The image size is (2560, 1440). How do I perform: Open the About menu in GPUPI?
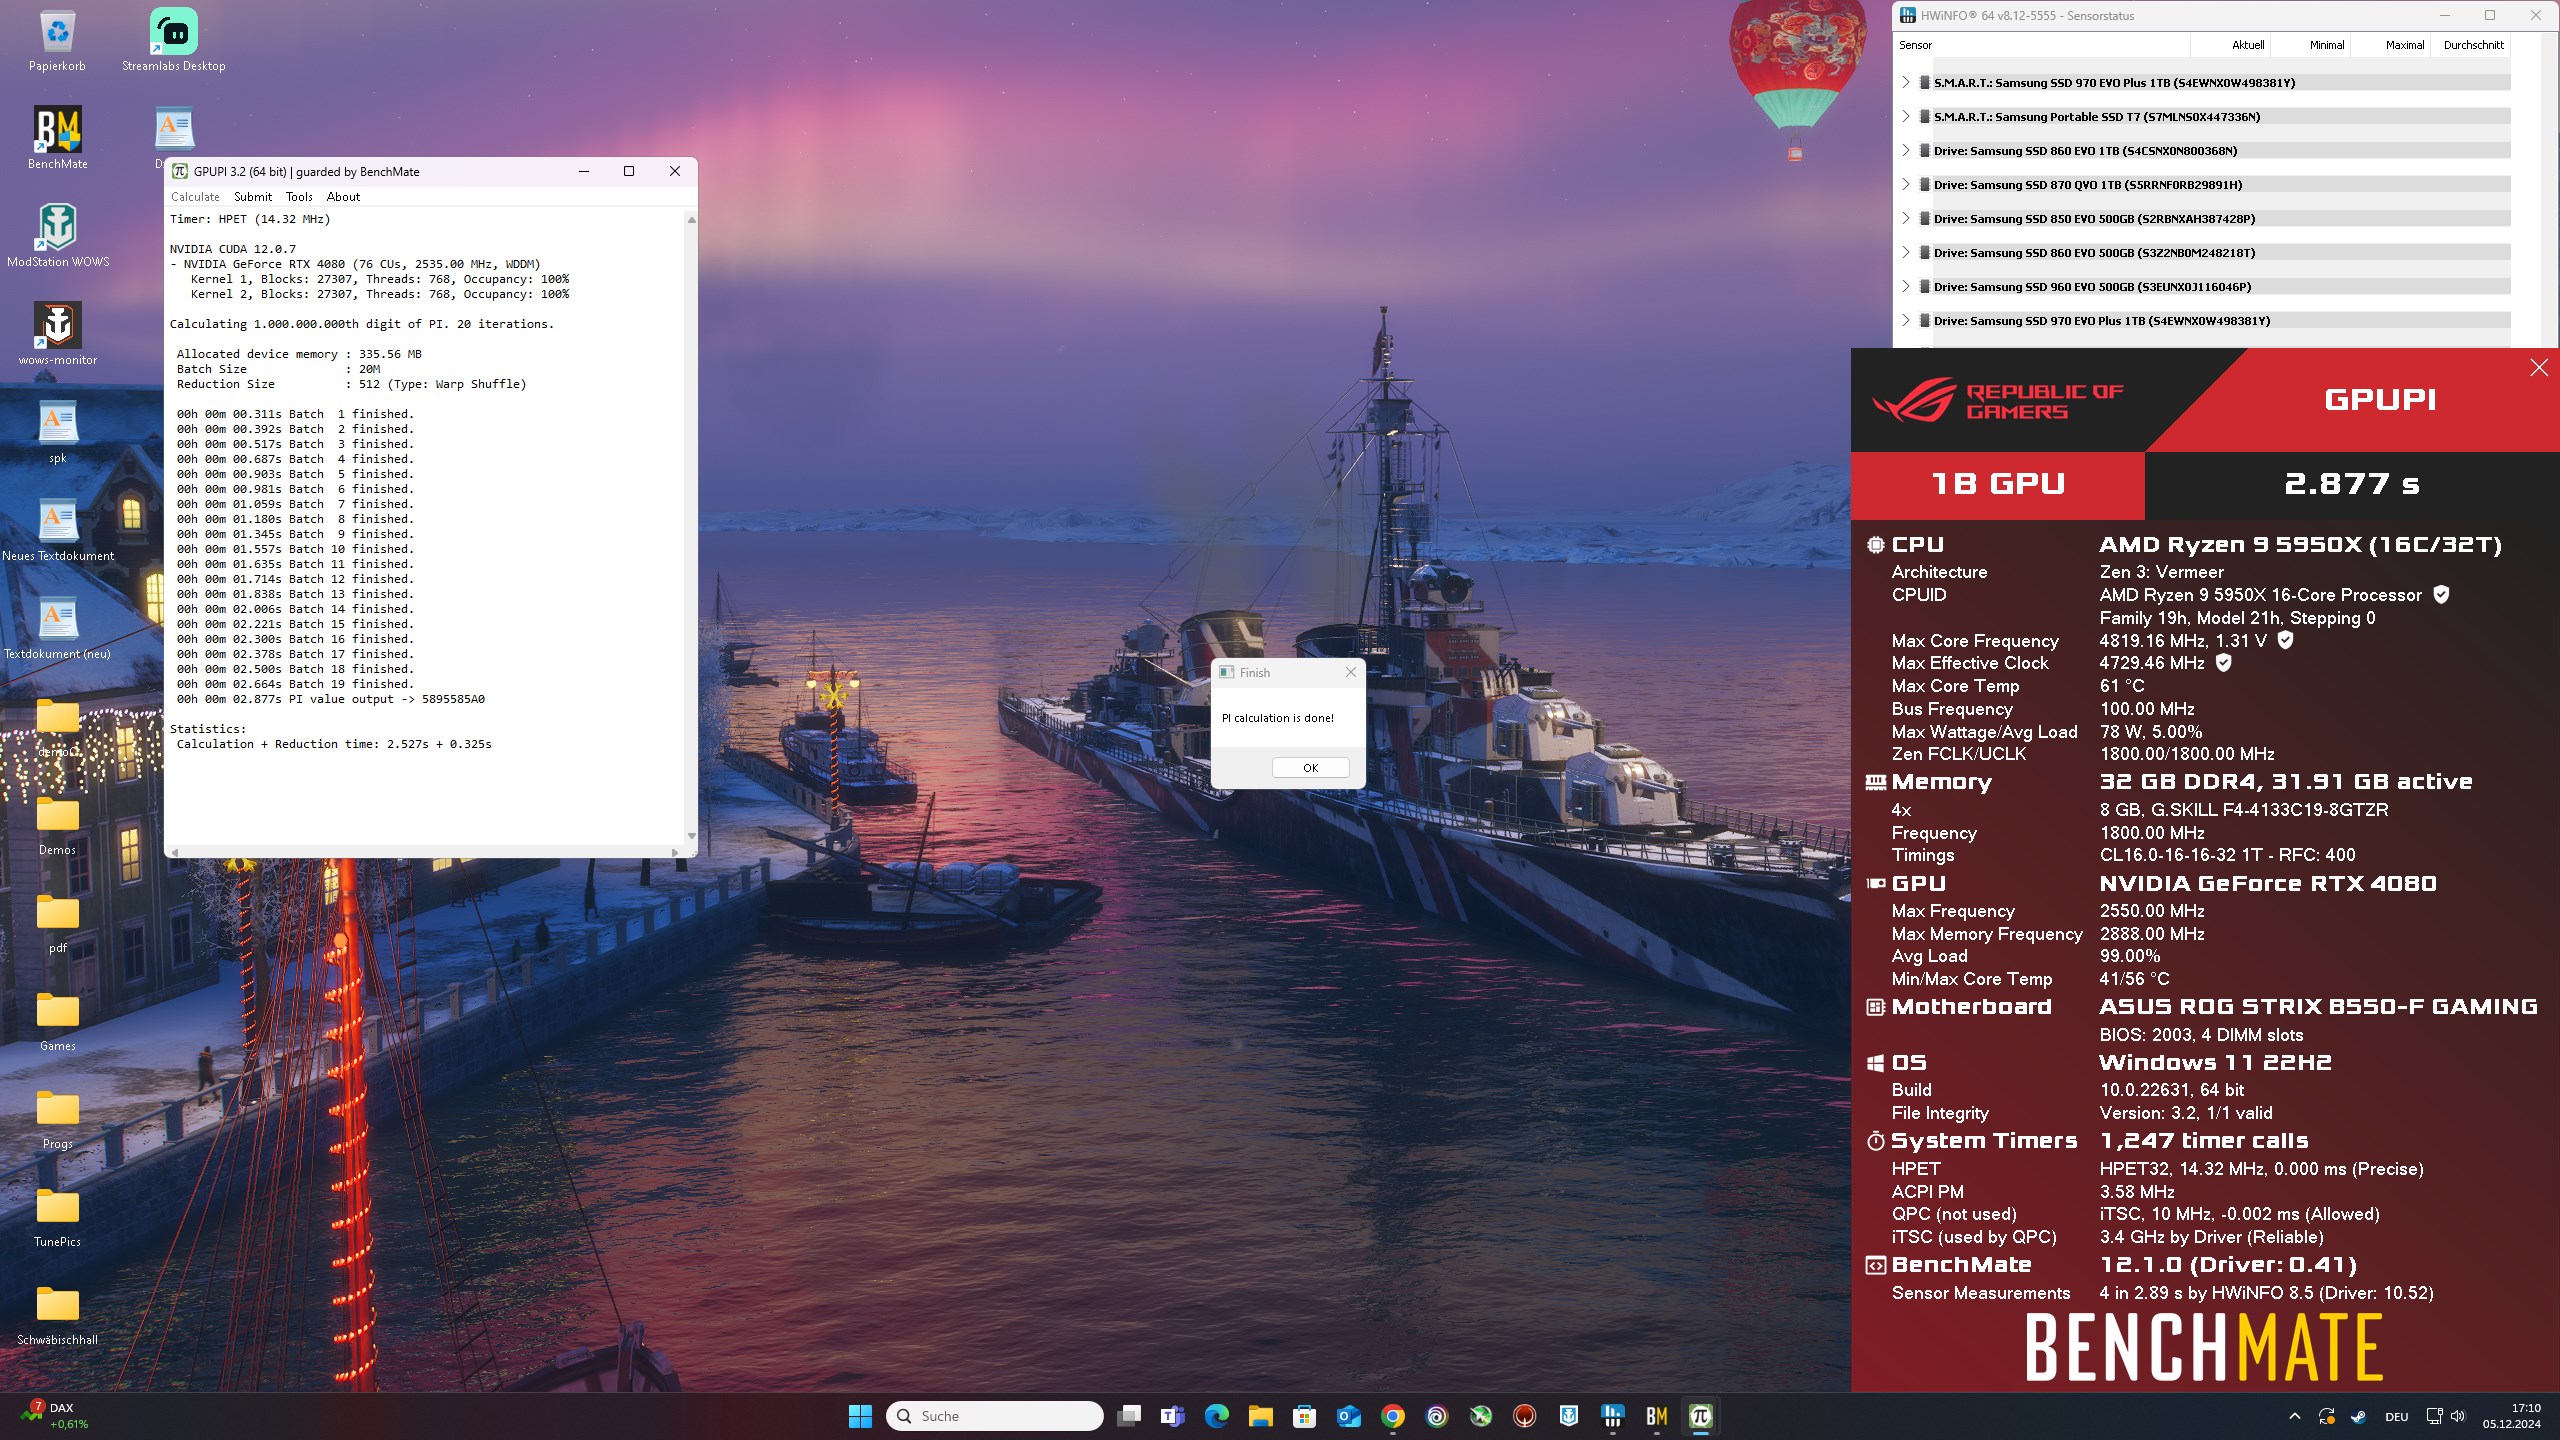tap(343, 197)
